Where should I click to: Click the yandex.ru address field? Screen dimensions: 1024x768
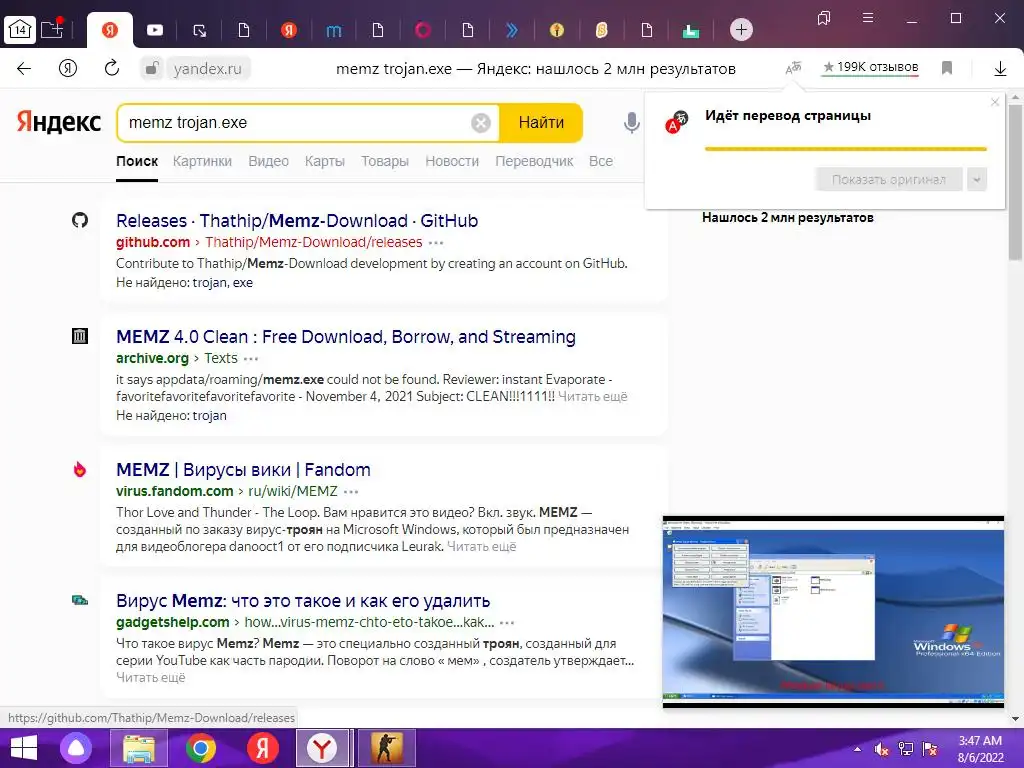click(x=208, y=69)
